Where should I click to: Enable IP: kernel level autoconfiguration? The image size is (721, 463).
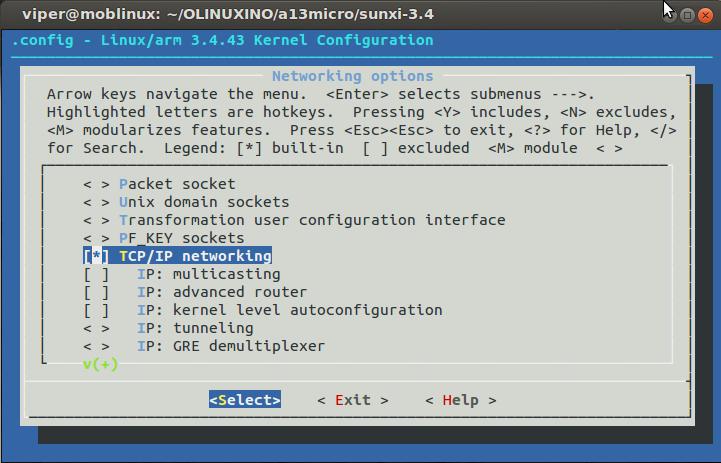pos(96,310)
